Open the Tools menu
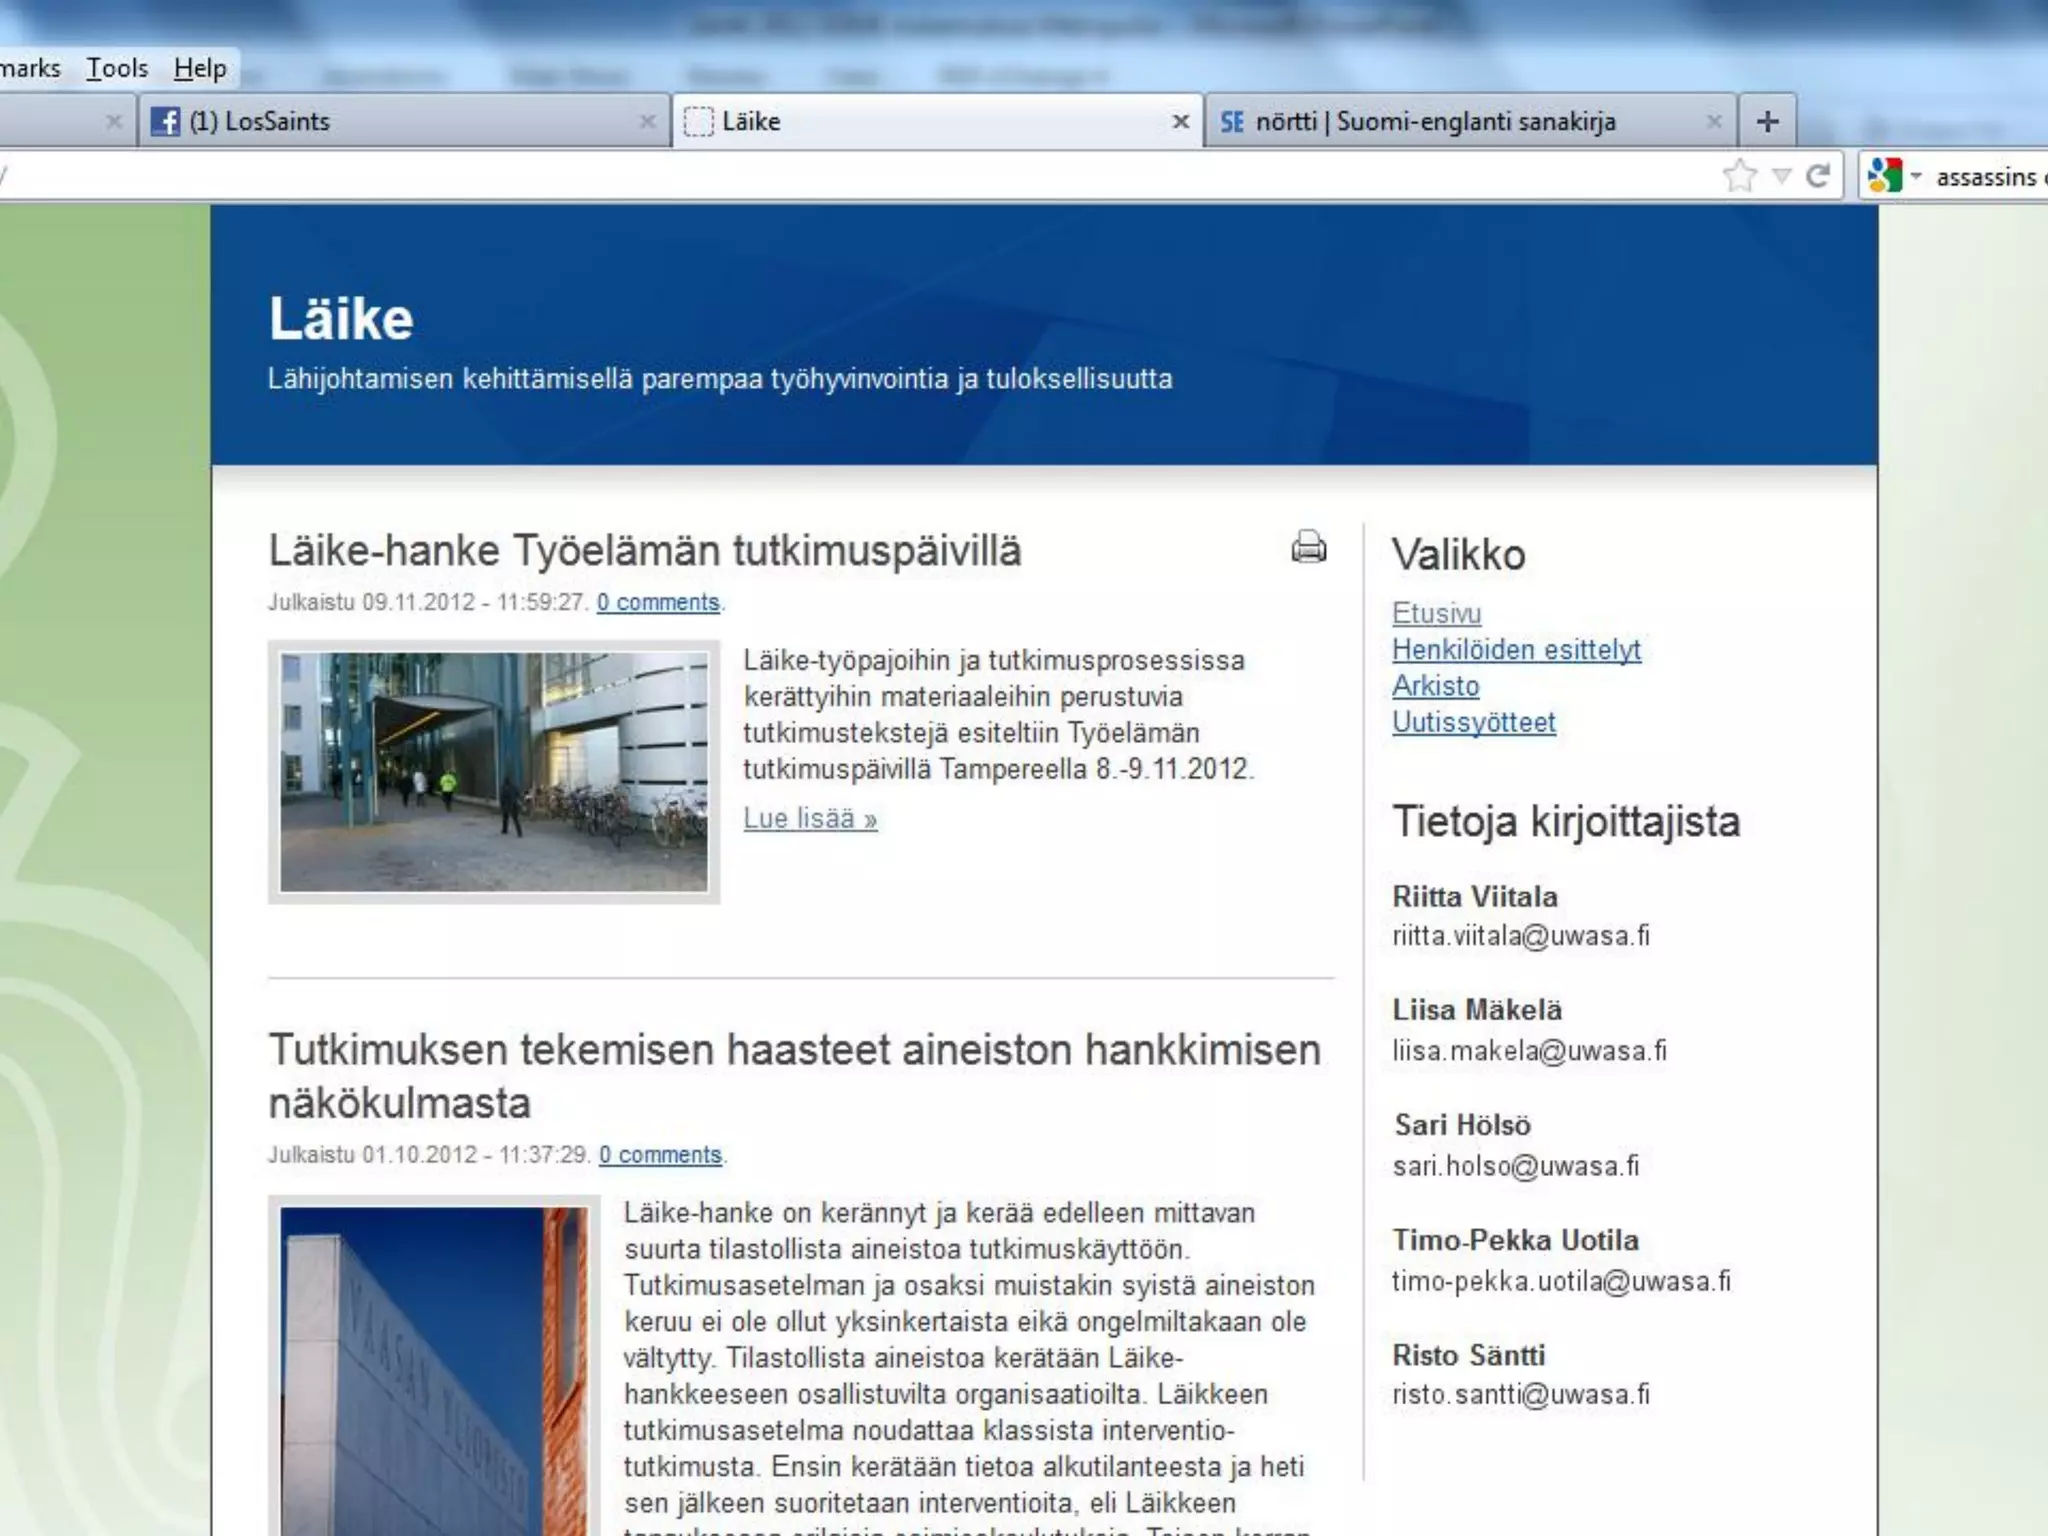The width and height of the screenshot is (2048, 1536). coord(117,68)
